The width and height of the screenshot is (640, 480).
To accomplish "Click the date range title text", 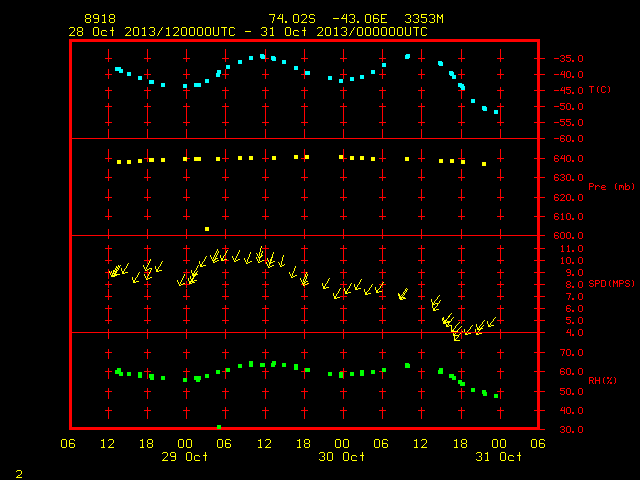I will pos(248,32).
